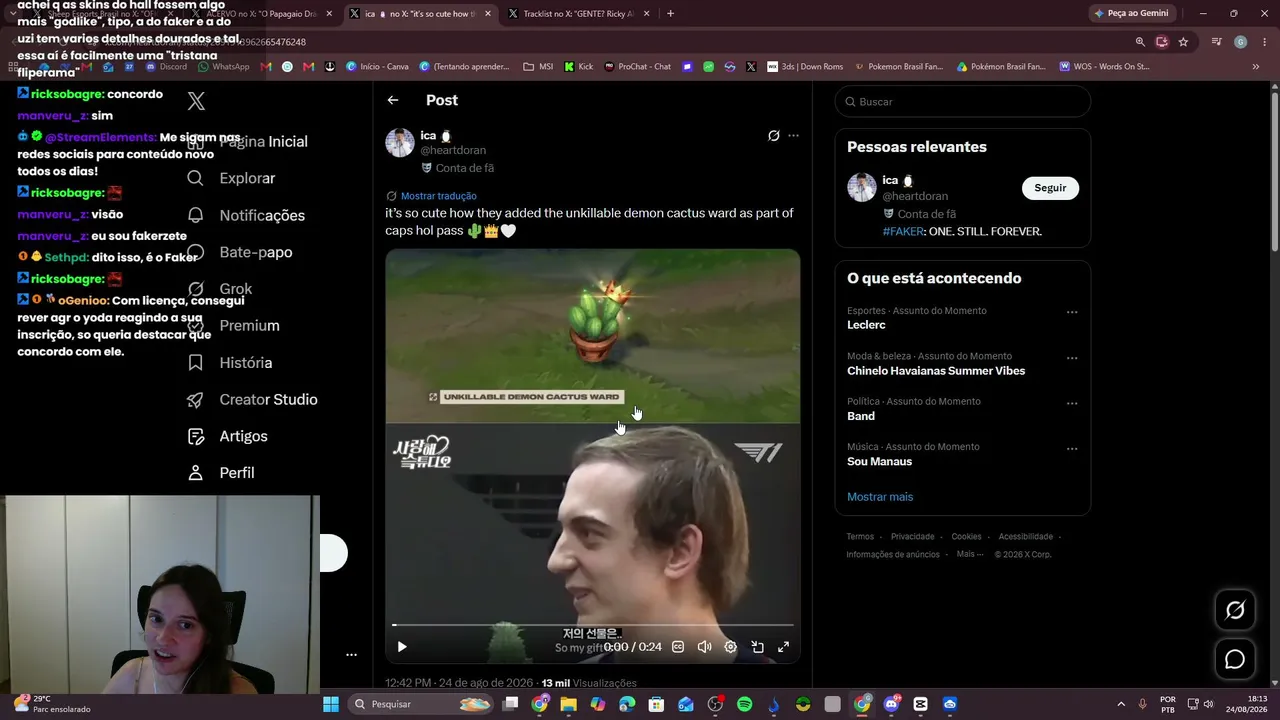Open the Leclerc trending topic
The image size is (1280, 720).
tap(866, 325)
